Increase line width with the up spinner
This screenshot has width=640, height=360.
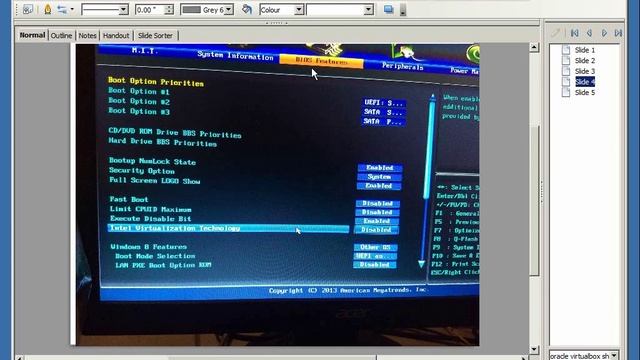pyautogui.click(x=169, y=7)
